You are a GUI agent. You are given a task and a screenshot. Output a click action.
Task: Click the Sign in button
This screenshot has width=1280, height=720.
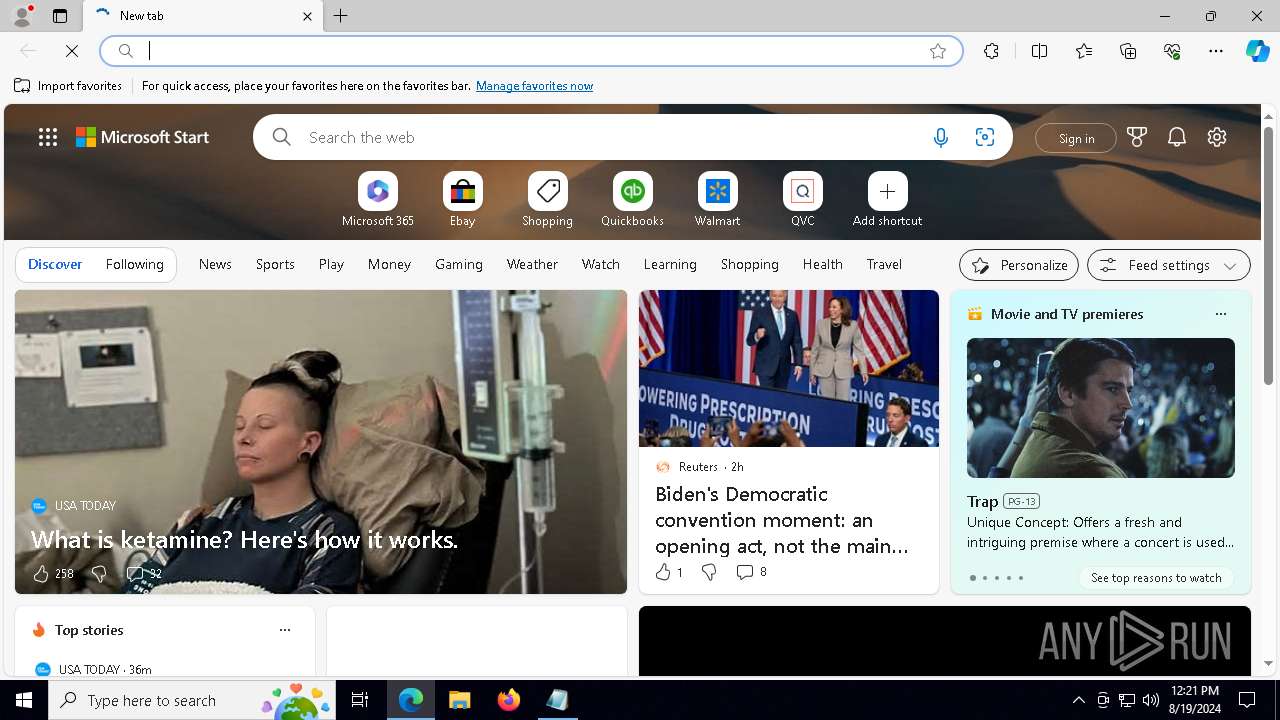1076,138
